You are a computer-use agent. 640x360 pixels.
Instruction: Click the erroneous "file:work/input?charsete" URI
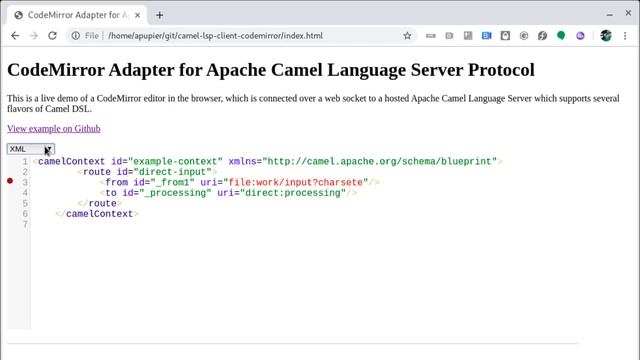click(296, 182)
